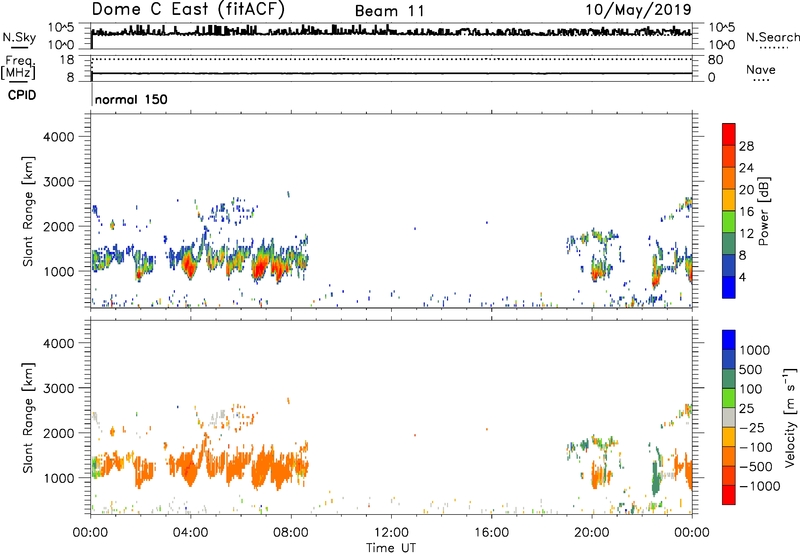Pick the blue top segment above 1000 in Velocity colorbar
800x554 pixels.
tap(729, 340)
